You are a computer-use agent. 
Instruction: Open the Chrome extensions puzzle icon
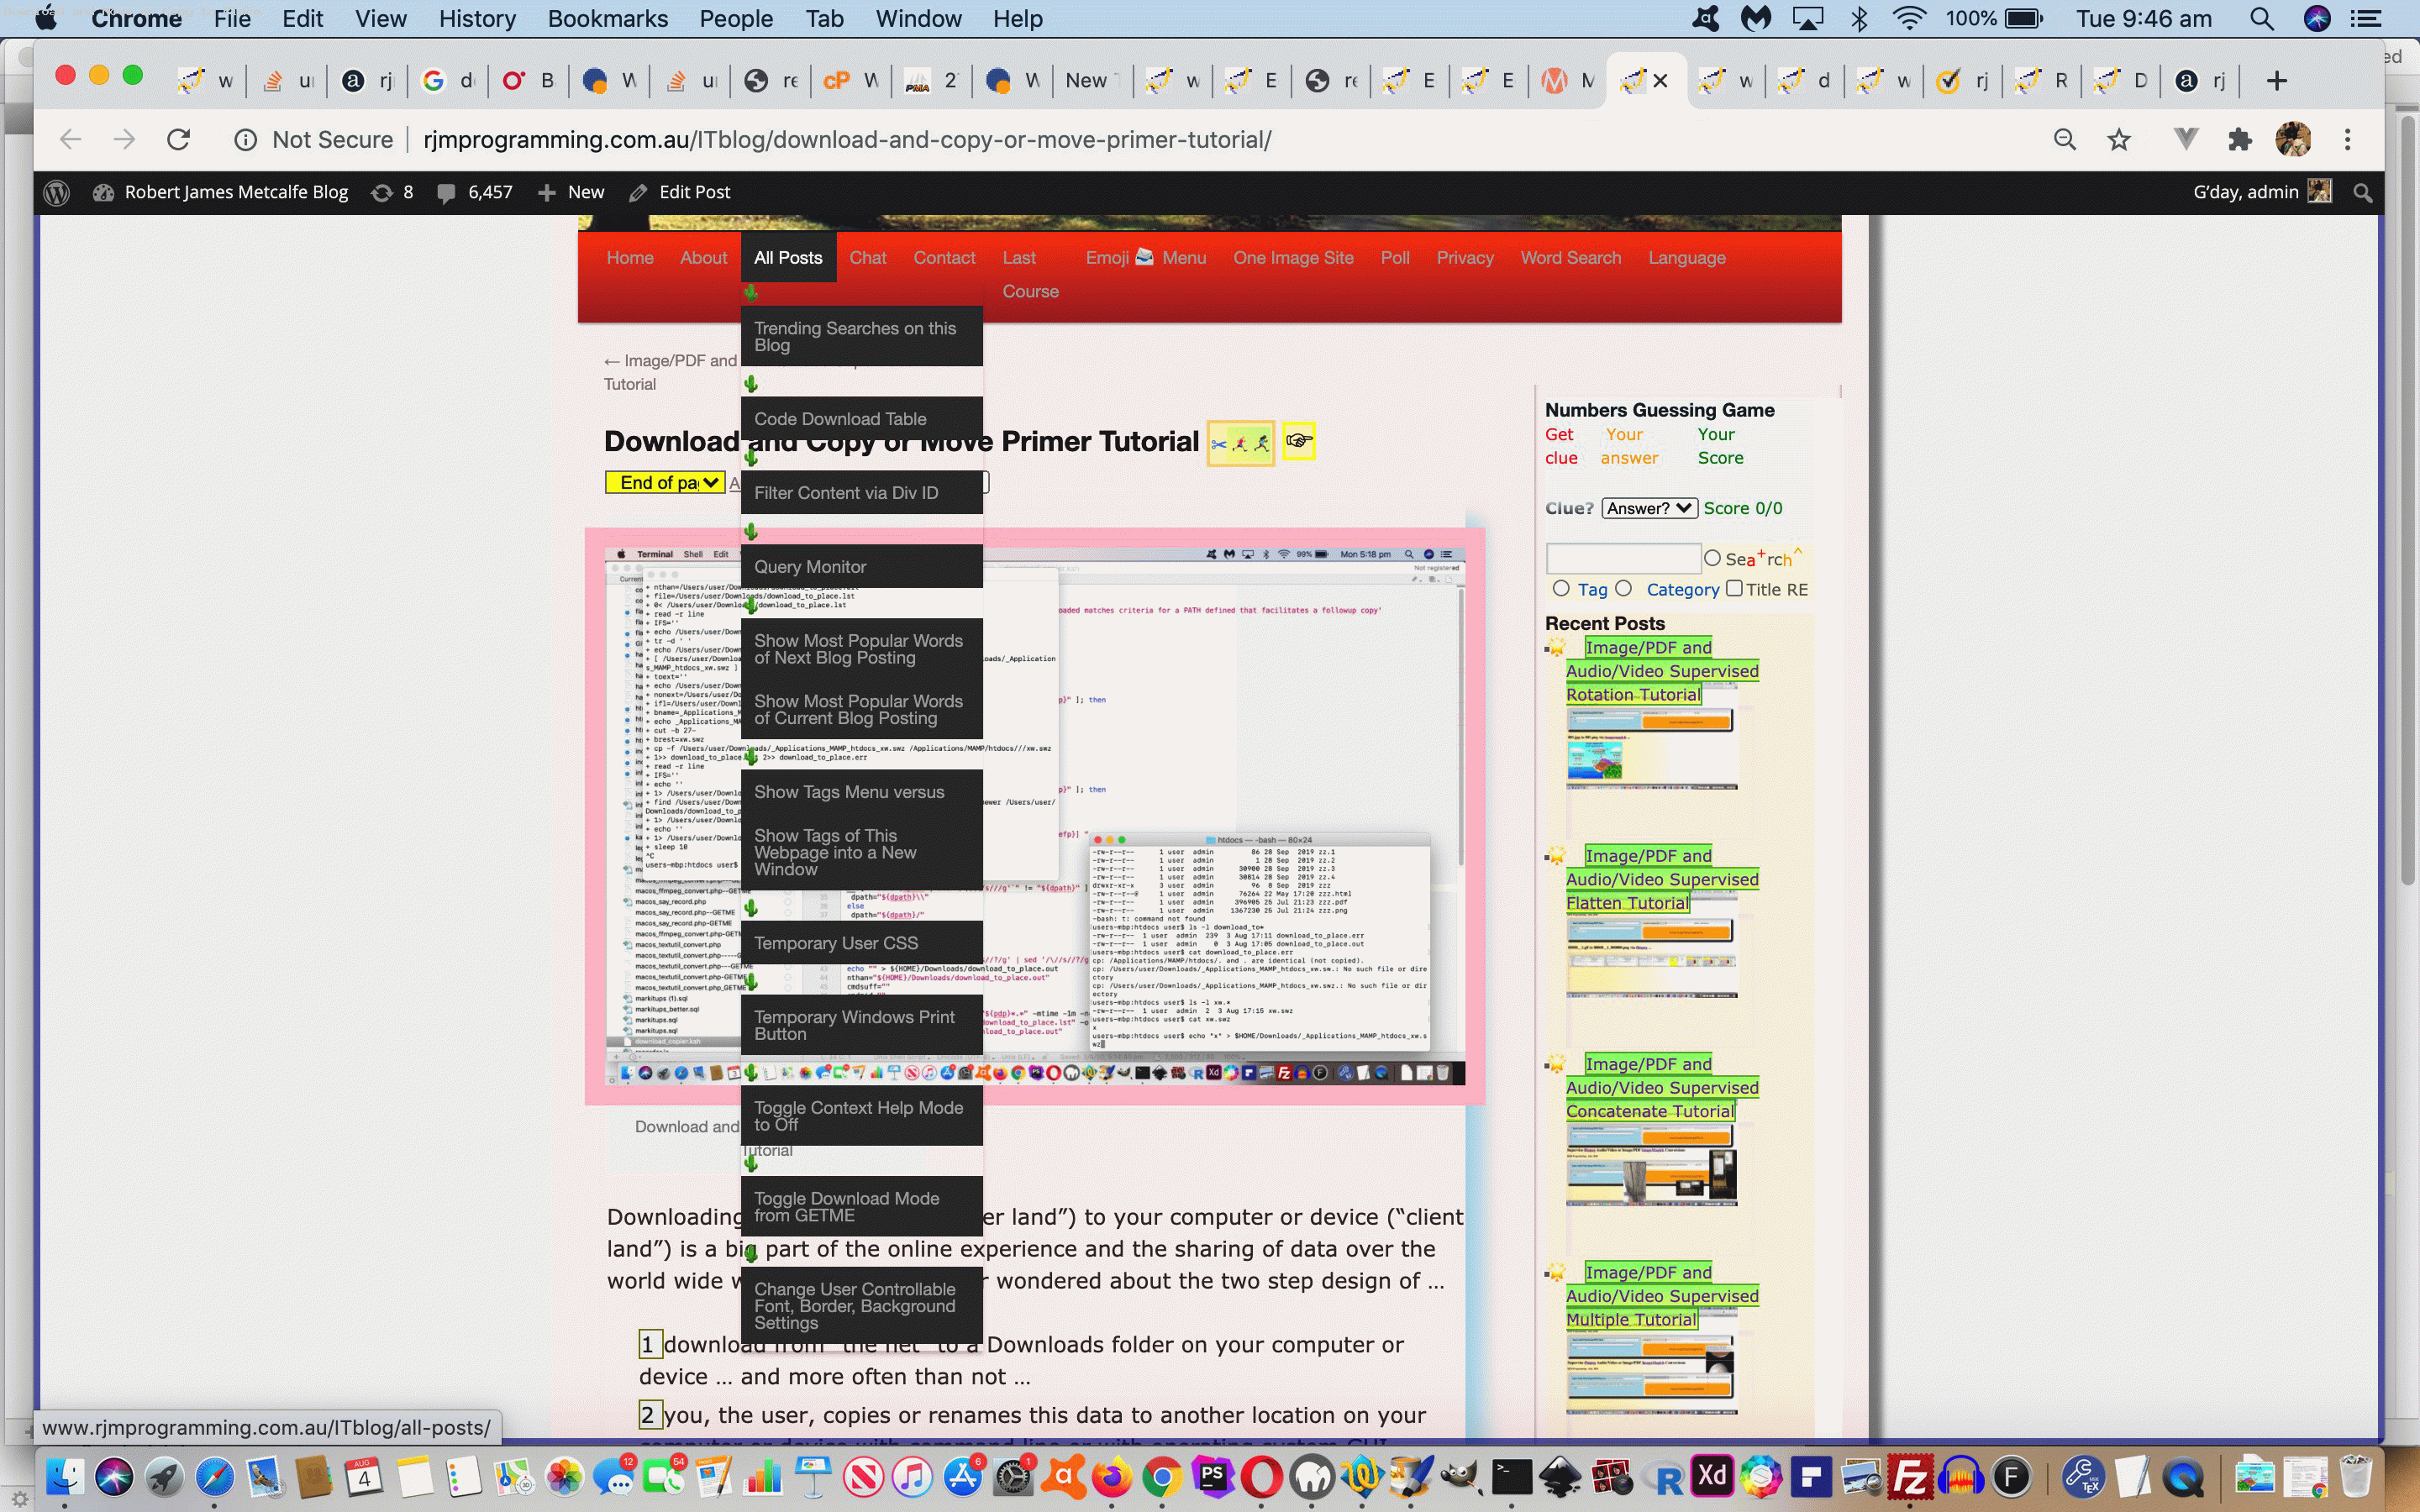click(x=2240, y=140)
